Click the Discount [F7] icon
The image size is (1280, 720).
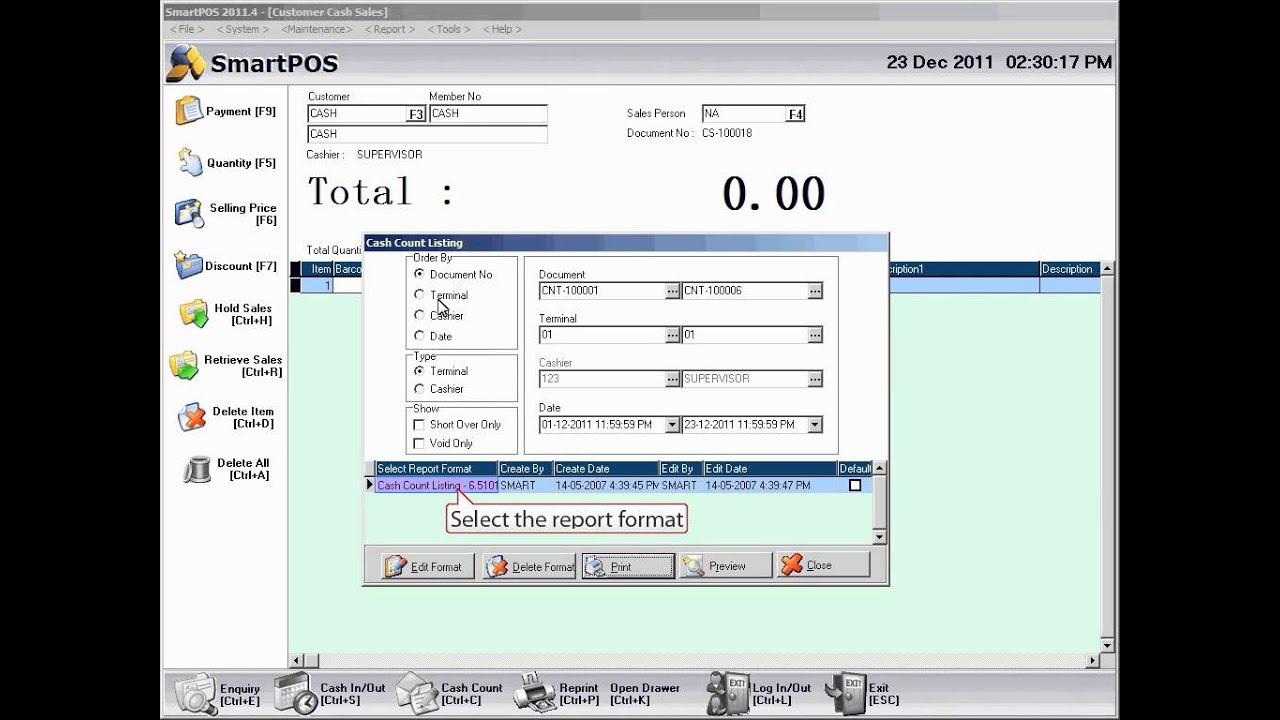point(189,265)
